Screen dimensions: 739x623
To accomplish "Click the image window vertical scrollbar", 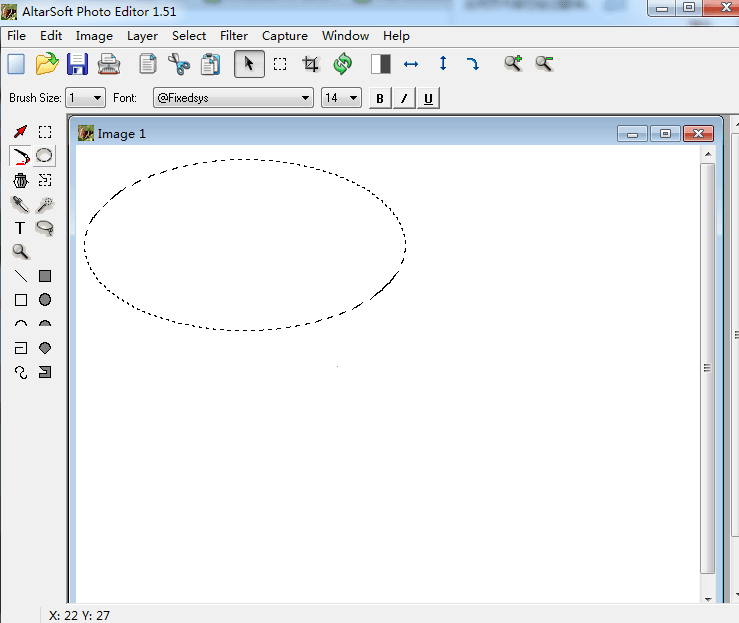I will pyautogui.click(x=708, y=368).
